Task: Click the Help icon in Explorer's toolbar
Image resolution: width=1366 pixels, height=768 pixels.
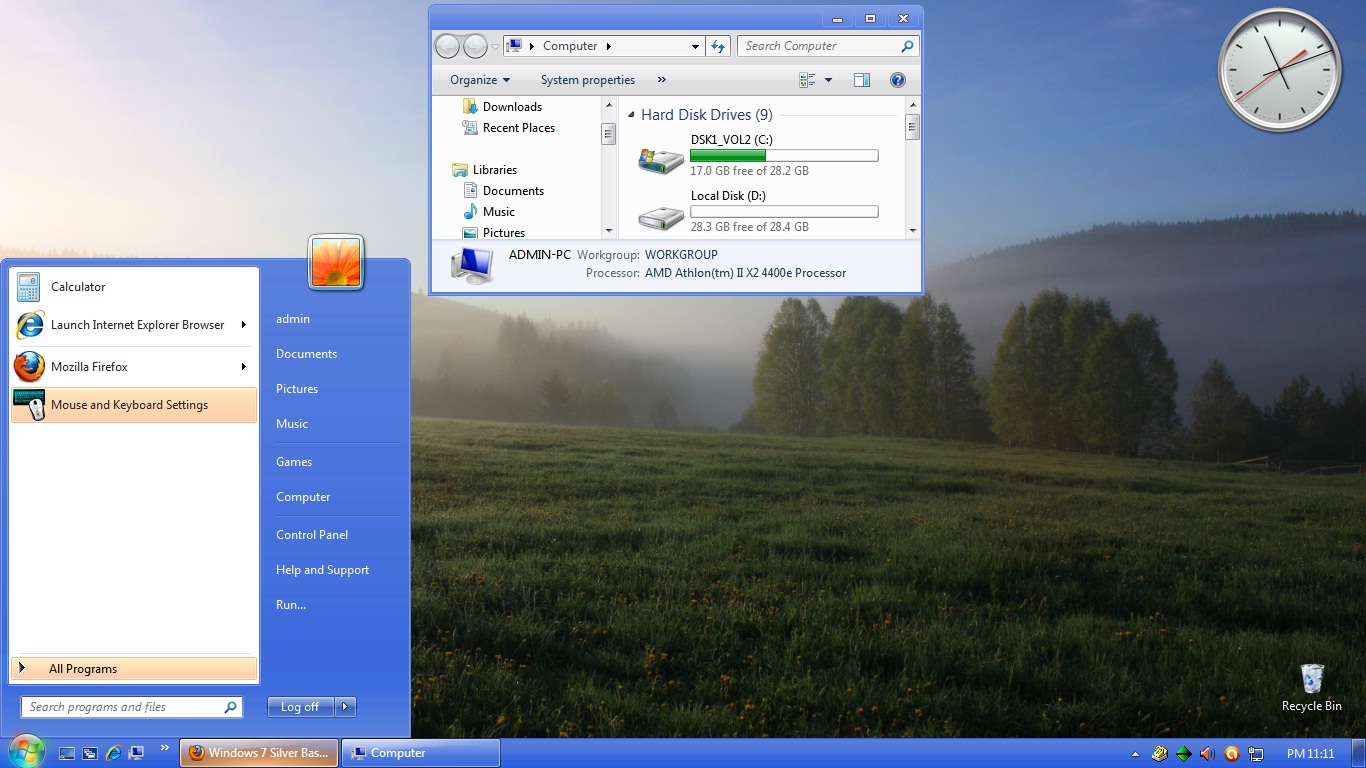Action: [x=898, y=79]
